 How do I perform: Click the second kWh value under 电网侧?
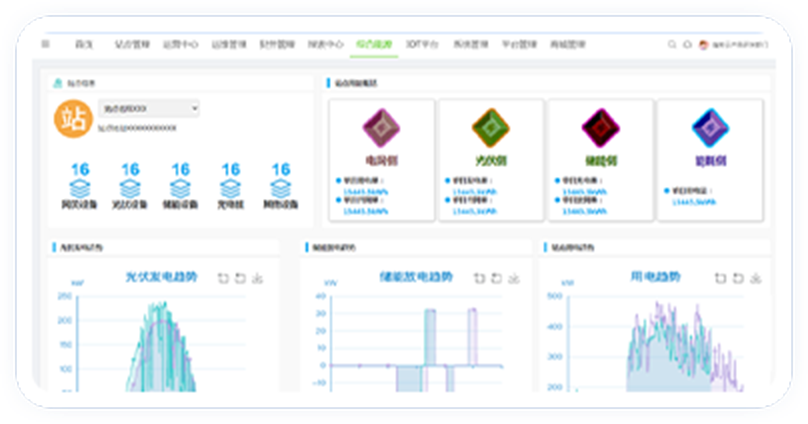click(366, 211)
